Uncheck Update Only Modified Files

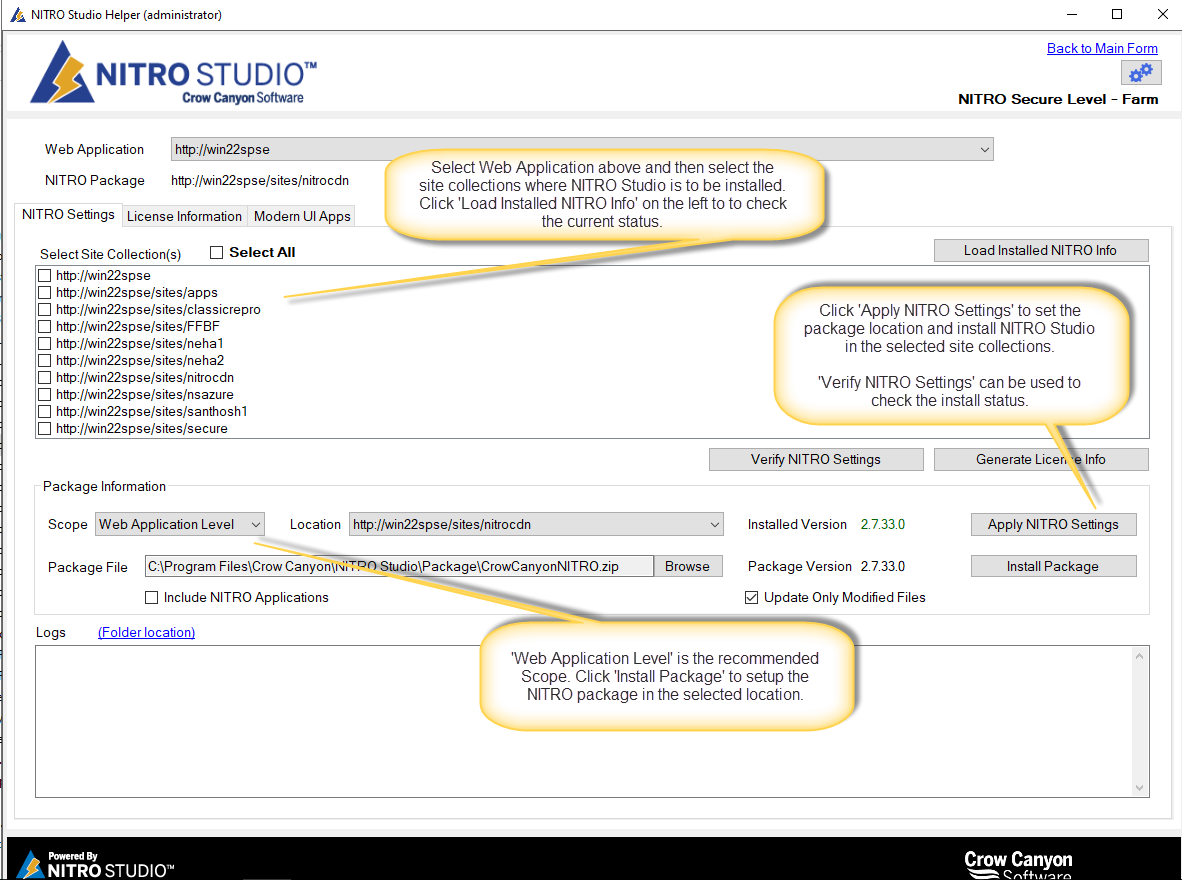click(752, 597)
